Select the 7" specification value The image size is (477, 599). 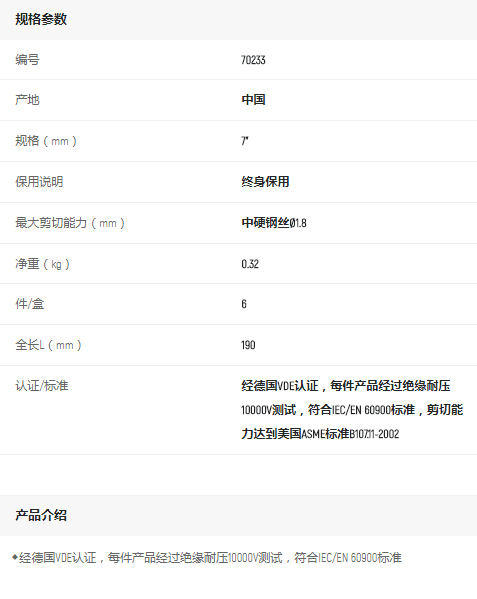coord(245,141)
